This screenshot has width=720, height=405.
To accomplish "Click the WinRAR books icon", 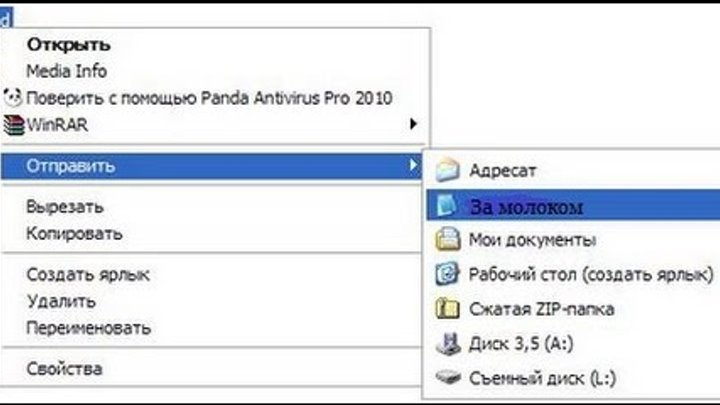I will click(12, 125).
